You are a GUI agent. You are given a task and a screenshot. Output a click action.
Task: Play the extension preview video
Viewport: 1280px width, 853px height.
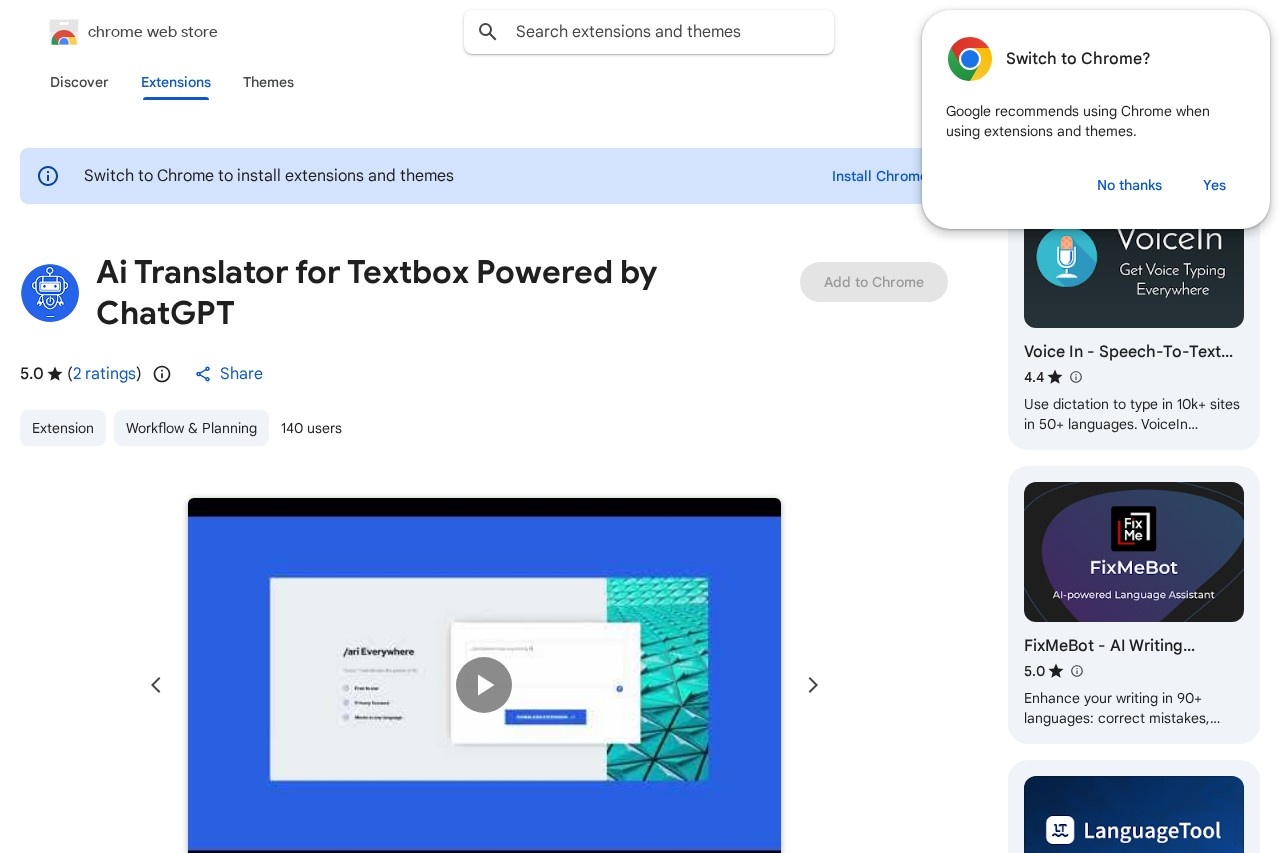point(484,685)
